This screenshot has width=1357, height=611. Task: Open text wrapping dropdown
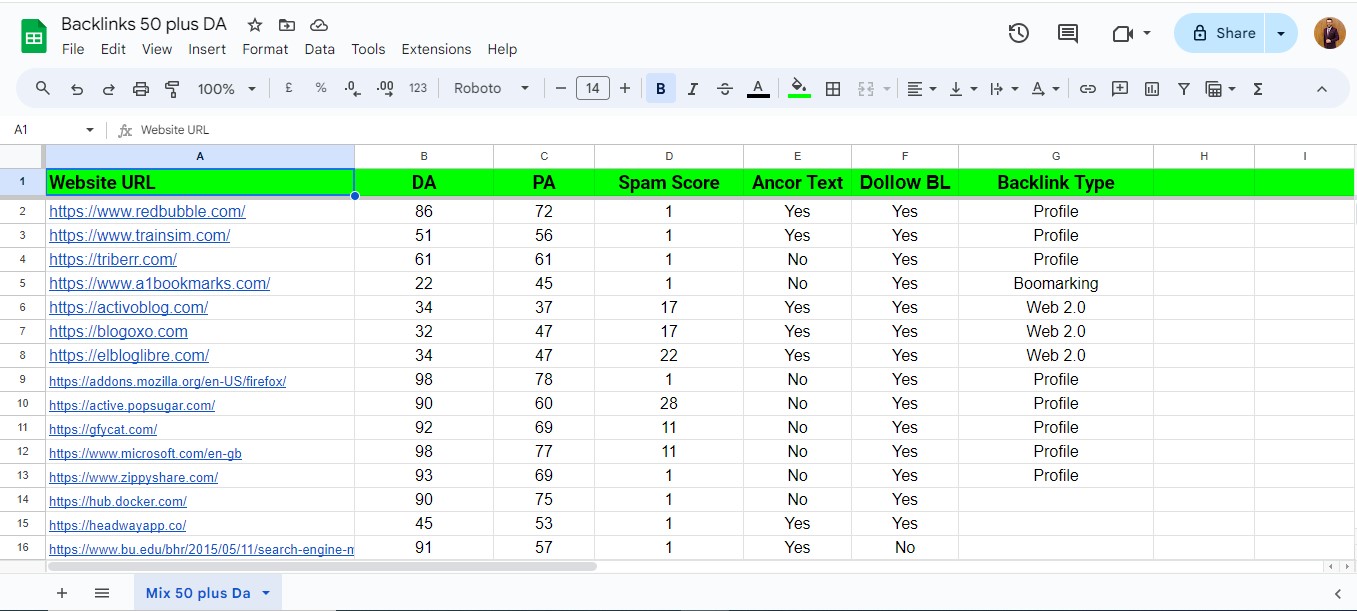1003,88
